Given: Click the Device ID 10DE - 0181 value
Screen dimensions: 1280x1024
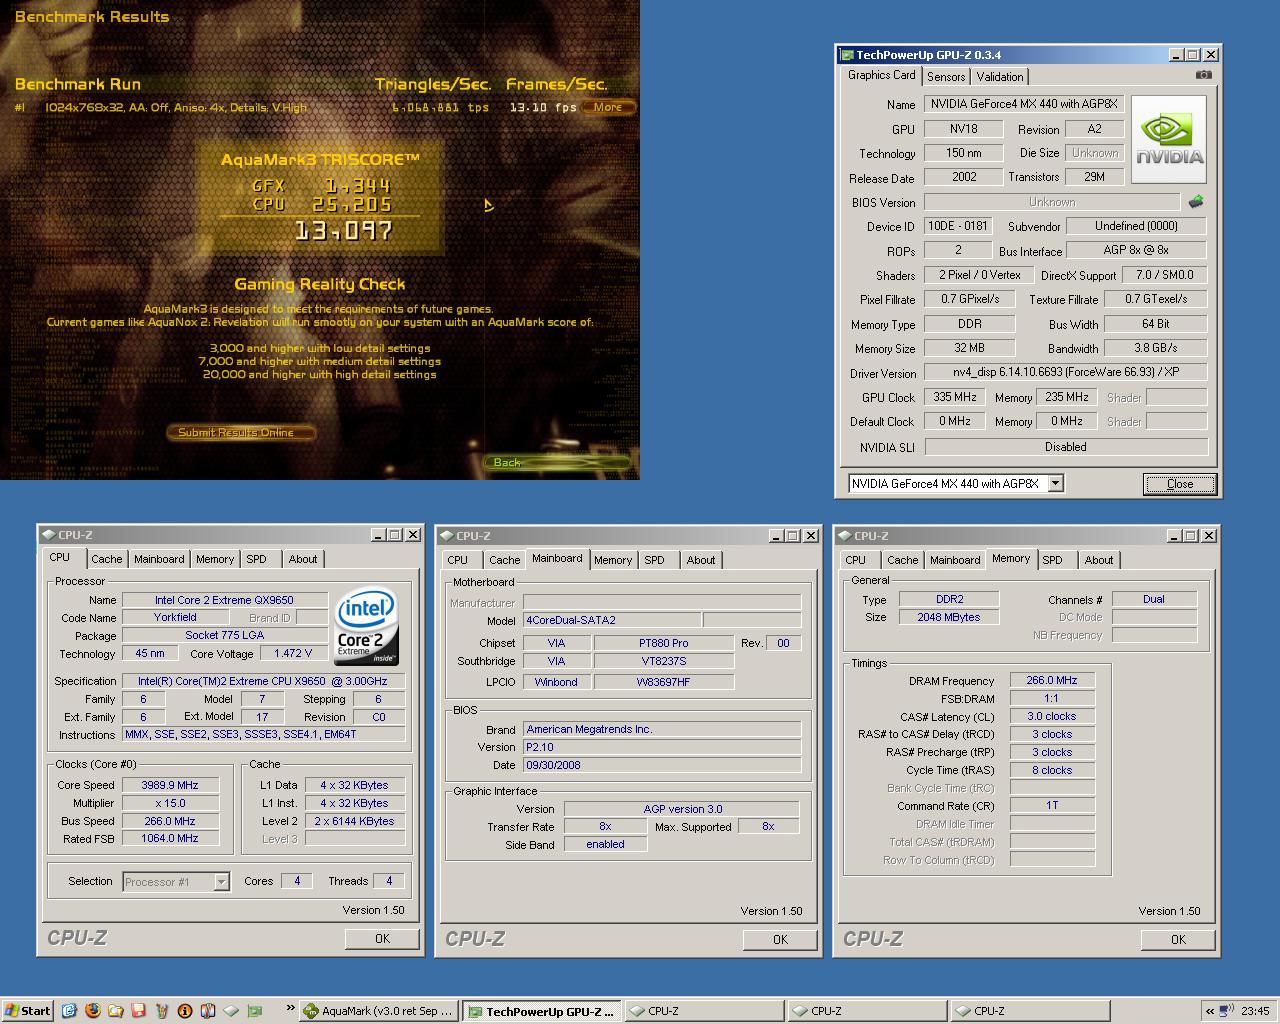Looking at the screenshot, I should coord(957,226).
